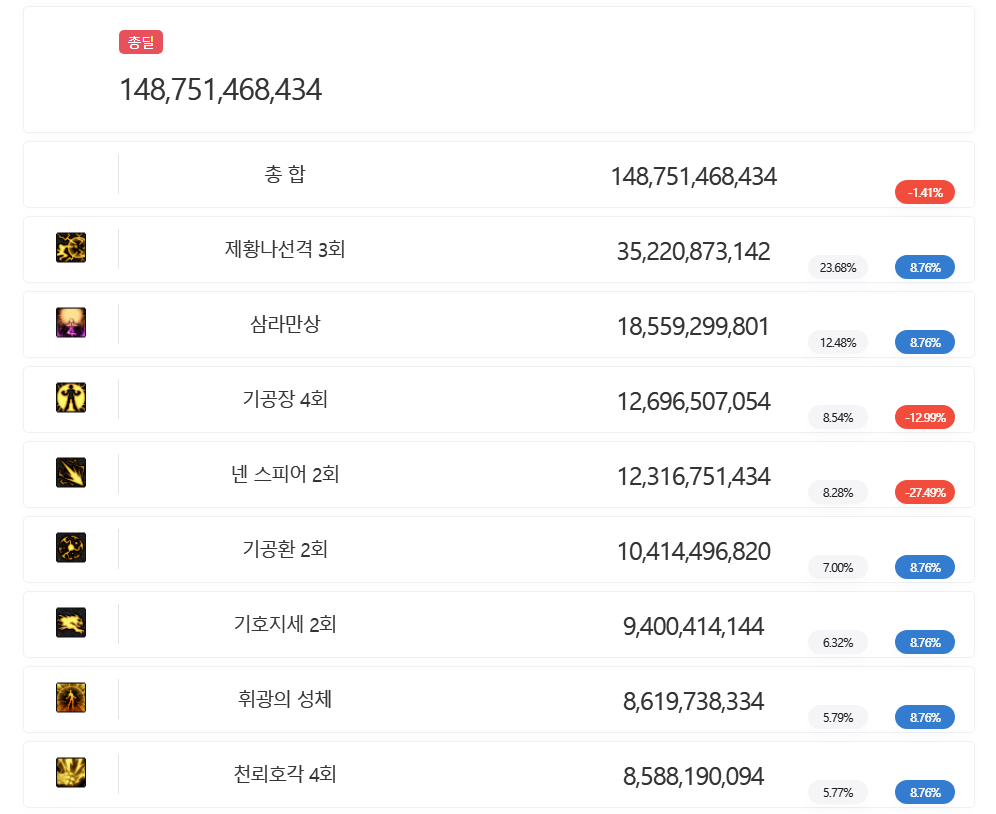
Task: Click the blue 8.76% badge for 휘광의 성체
Action: click(x=924, y=717)
